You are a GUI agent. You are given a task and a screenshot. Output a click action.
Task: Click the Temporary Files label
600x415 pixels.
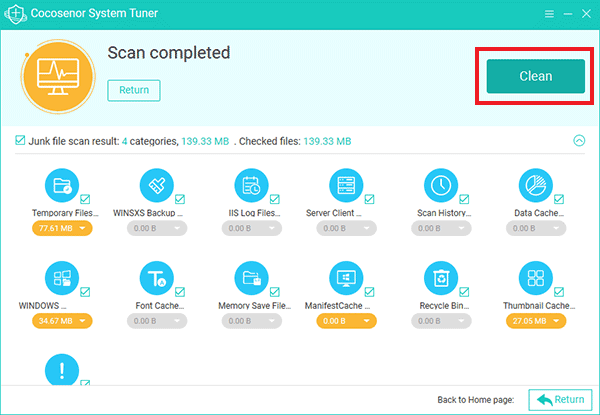[65, 213]
